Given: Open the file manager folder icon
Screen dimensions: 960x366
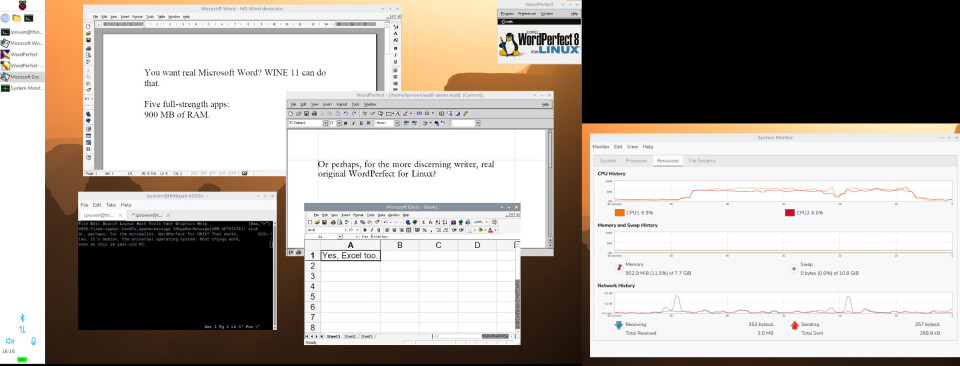Looking at the screenshot, I should [17, 18].
